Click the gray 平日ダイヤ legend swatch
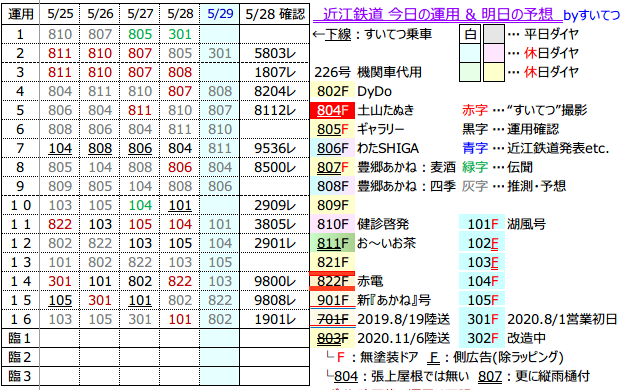The image size is (629, 390). click(x=493, y=34)
